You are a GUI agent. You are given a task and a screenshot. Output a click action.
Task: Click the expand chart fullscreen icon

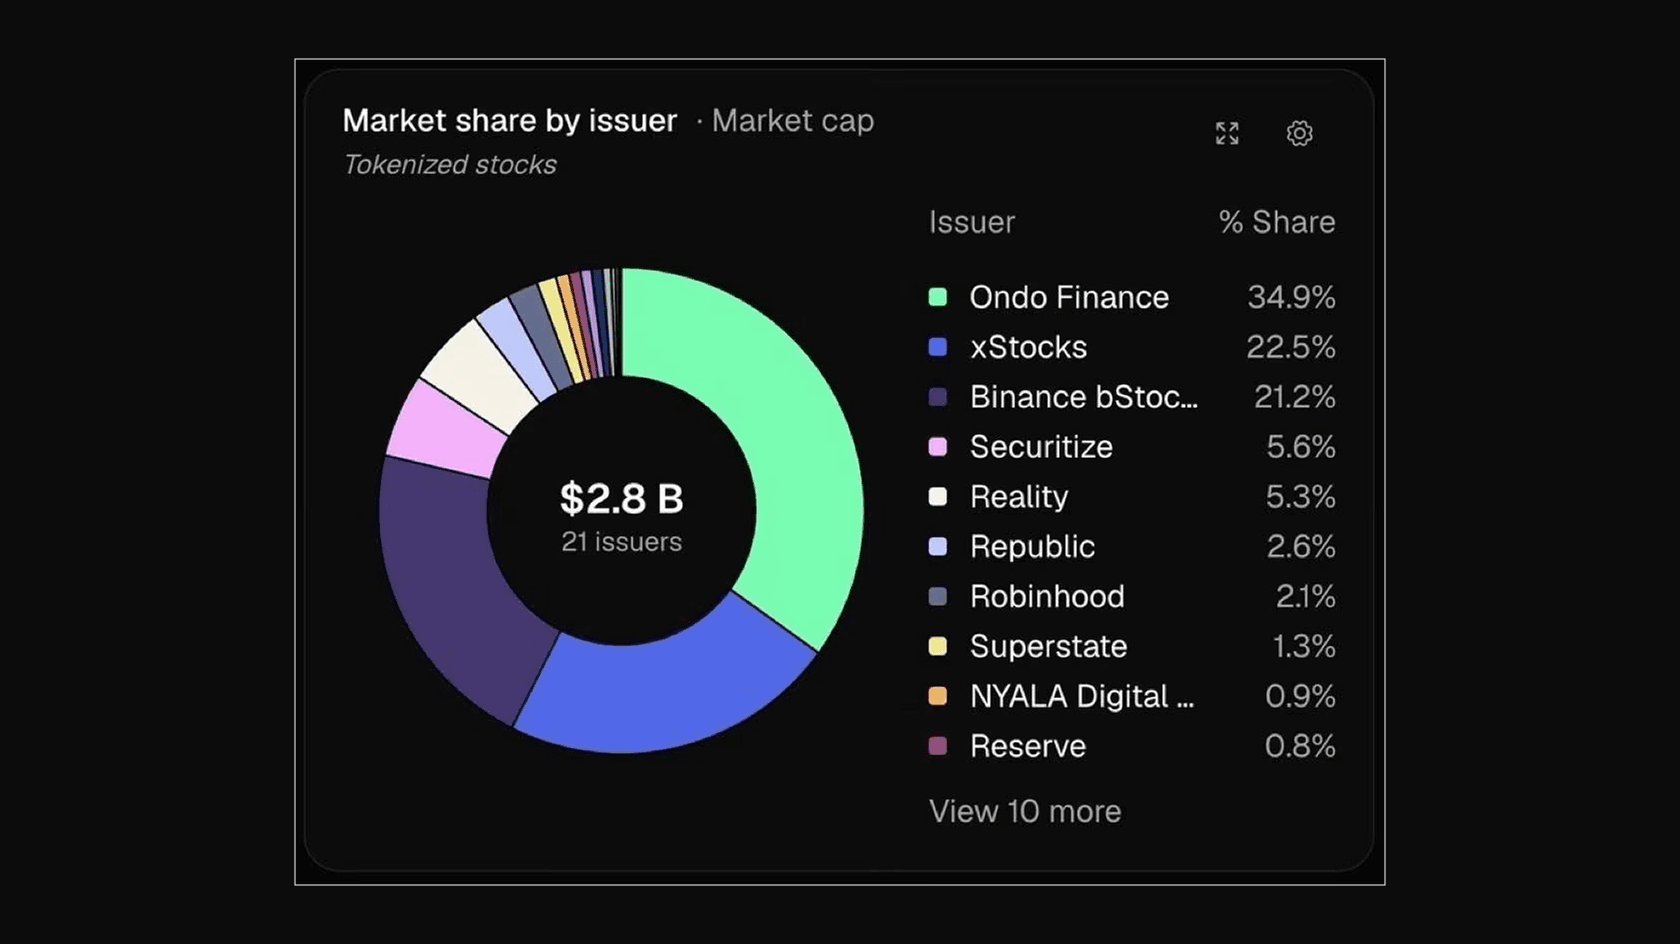(1227, 133)
